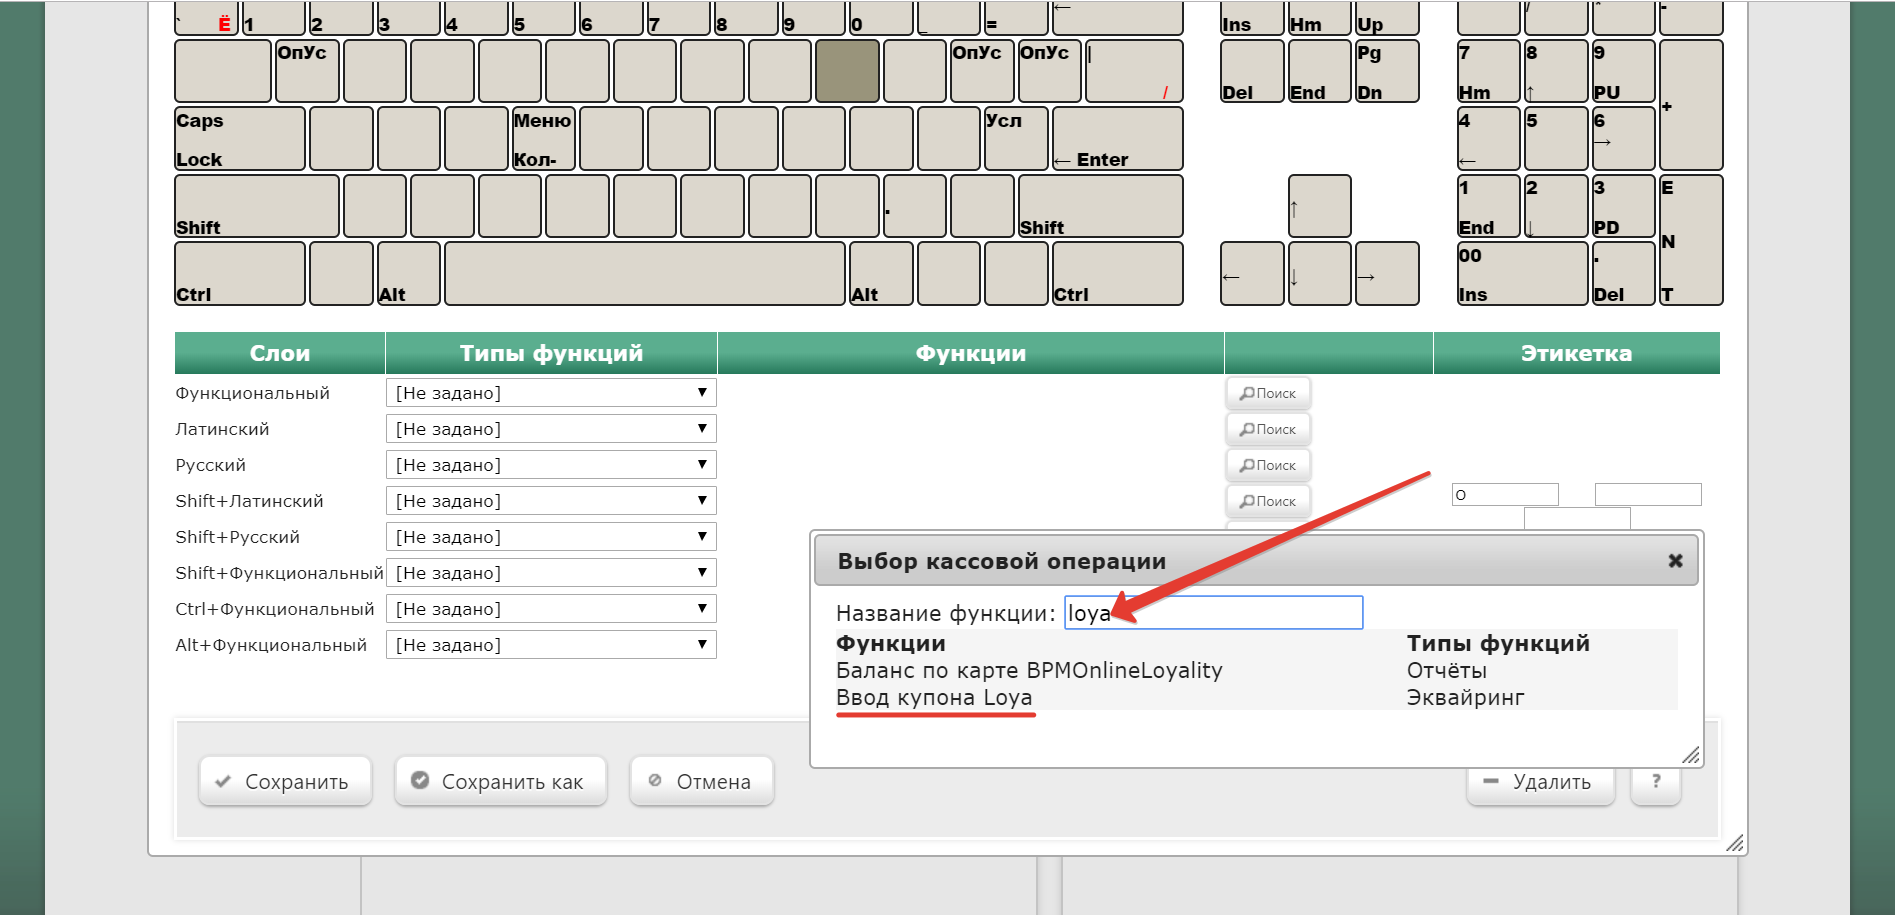
Task: Focus the 'Название функции' search field
Action: [1214, 613]
